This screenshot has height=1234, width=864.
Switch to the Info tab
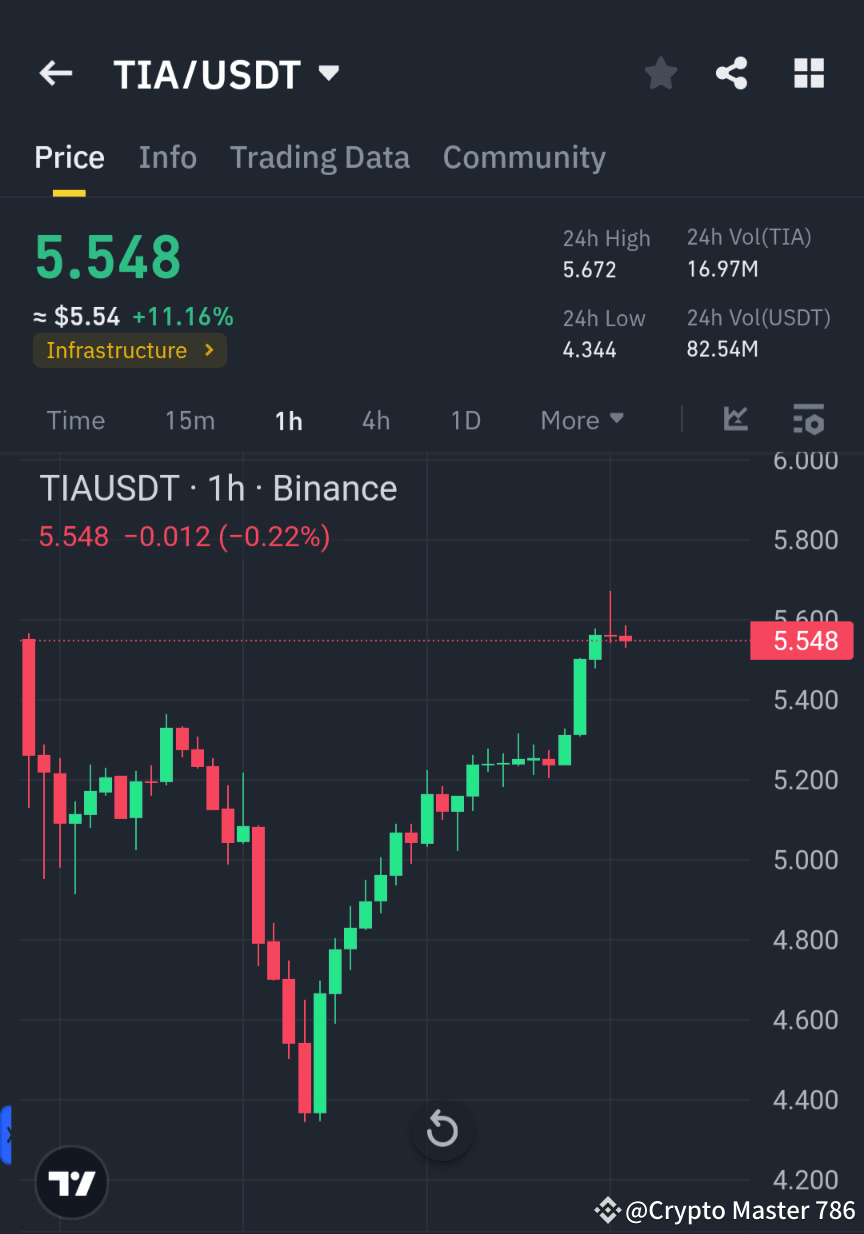pyautogui.click(x=167, y=157)
